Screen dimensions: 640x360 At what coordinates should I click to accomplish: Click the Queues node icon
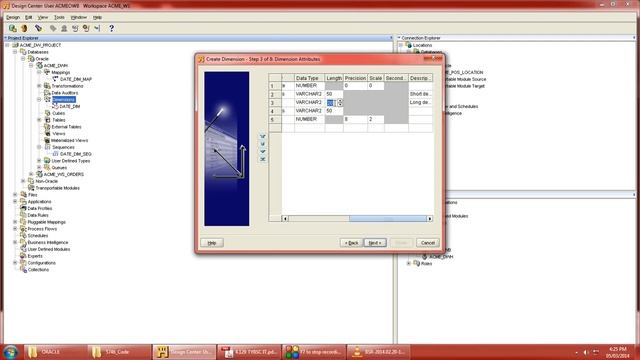point(47,167)
